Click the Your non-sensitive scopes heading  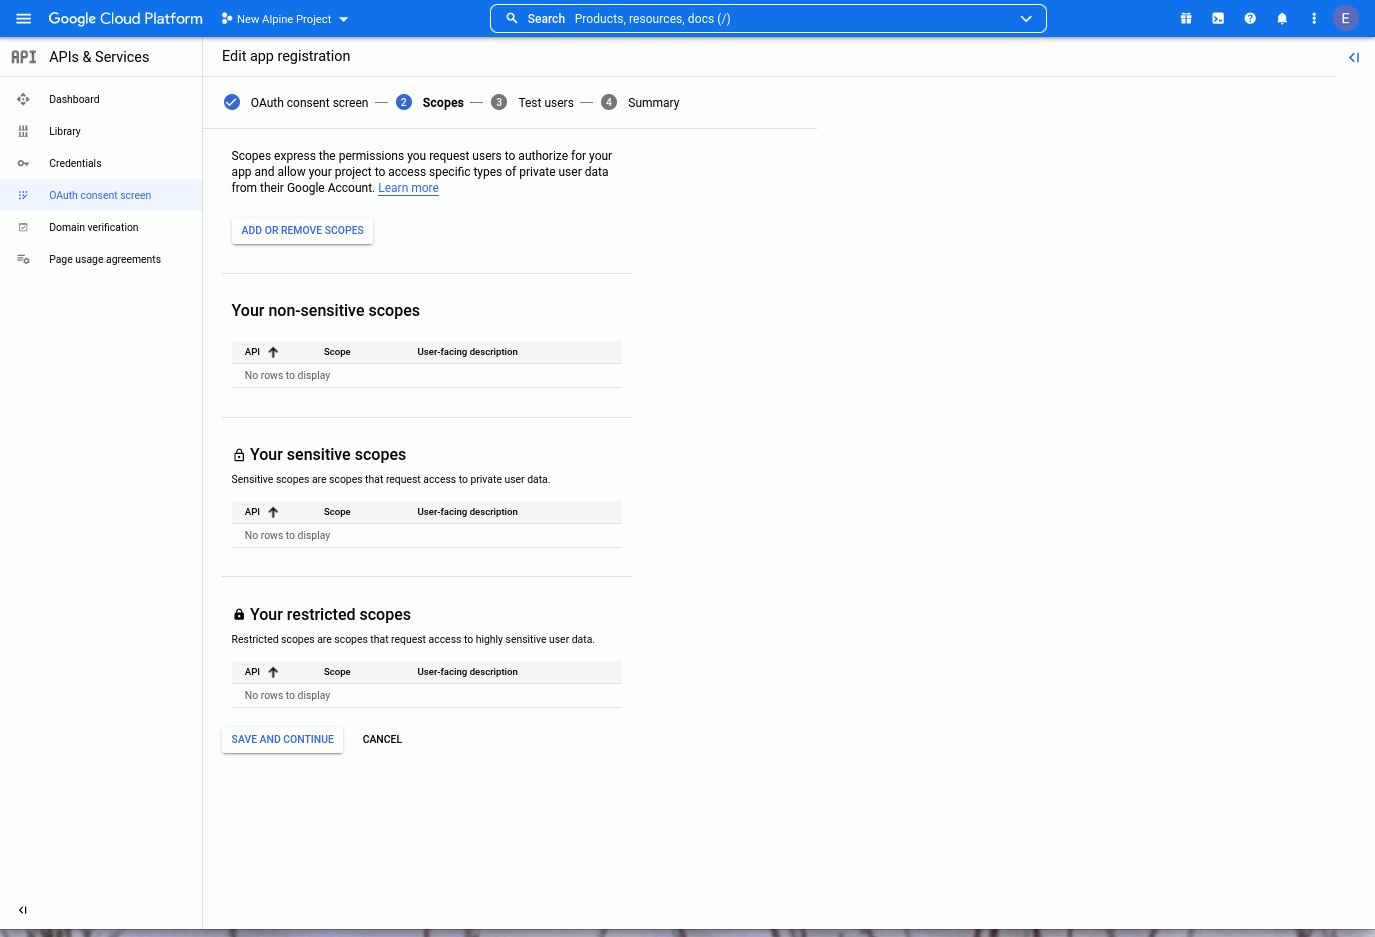[x=326, y=311]
